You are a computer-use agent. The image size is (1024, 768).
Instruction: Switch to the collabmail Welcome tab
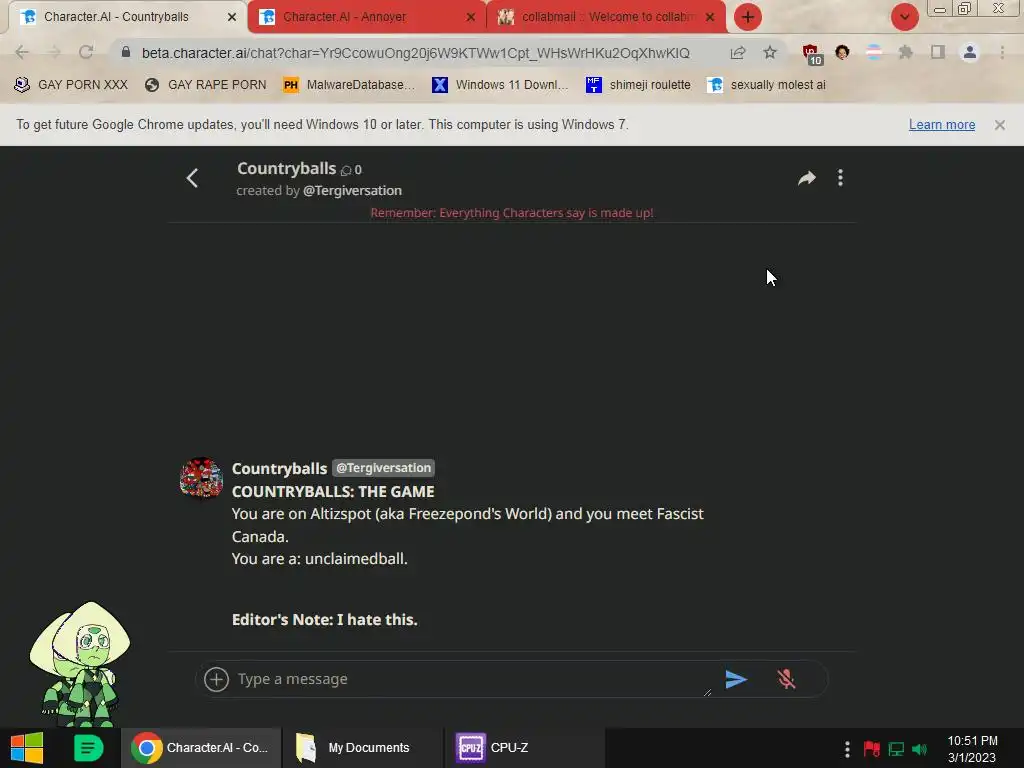coord(607,17)
